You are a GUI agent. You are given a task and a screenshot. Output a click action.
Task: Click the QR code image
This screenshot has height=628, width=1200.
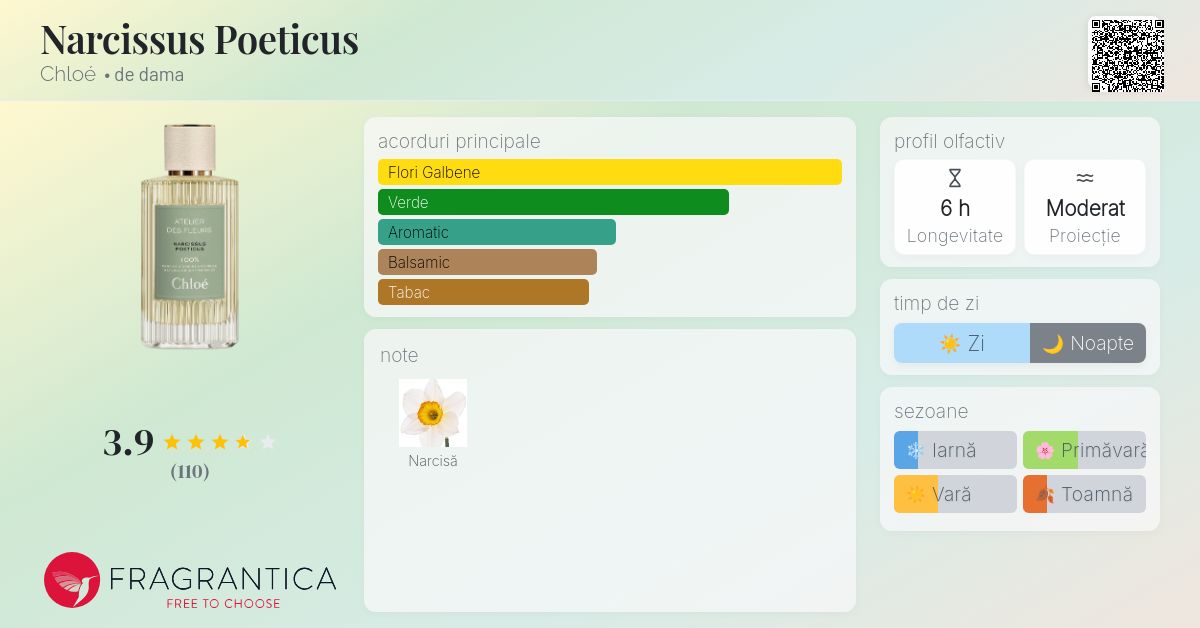(1127, 56)
